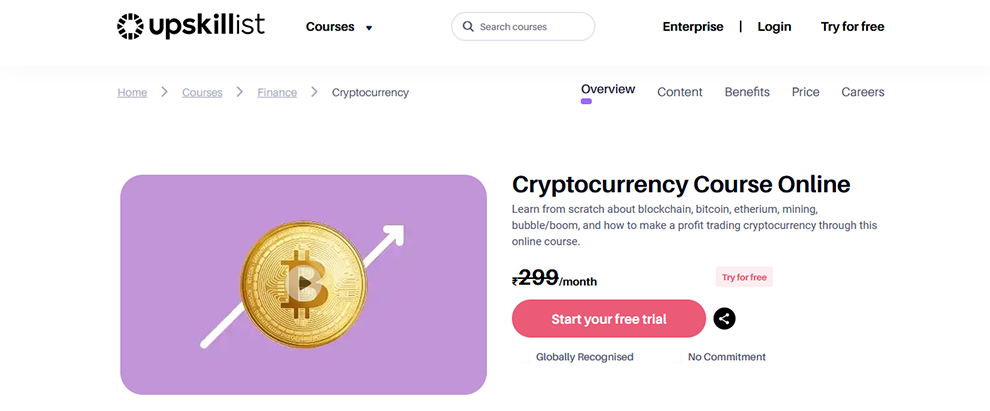Image resolution: width=990 pixels, height=411 pixels.
Task: Click the breadcrumb chevron after Finance
Action: (x=314, y=92)
